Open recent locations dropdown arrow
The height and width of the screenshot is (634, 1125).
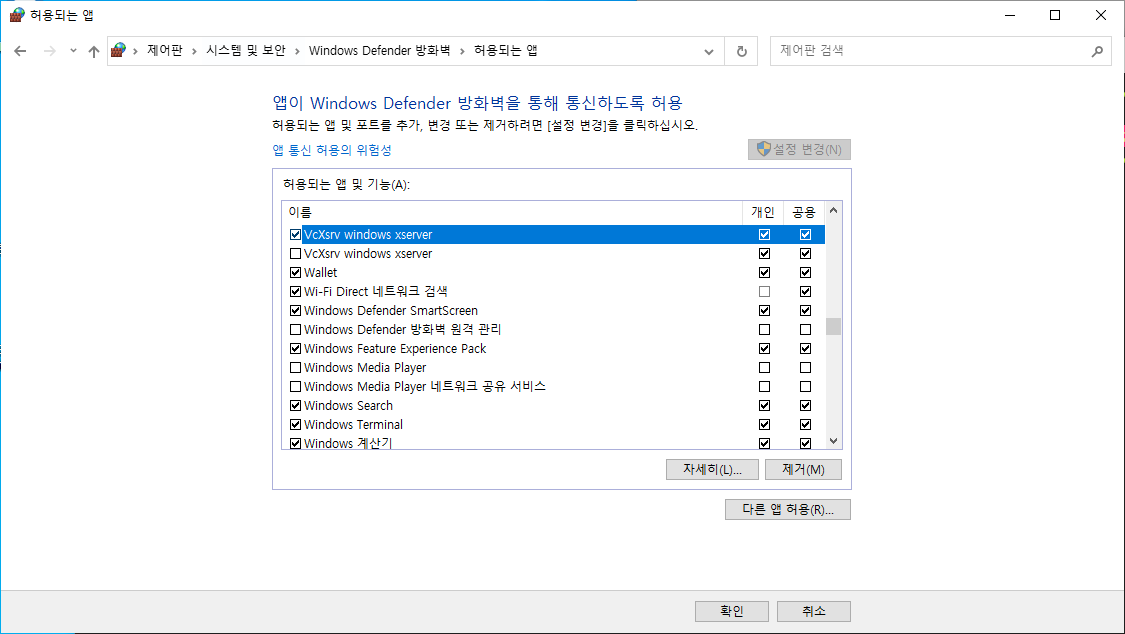tap(73, 51)
